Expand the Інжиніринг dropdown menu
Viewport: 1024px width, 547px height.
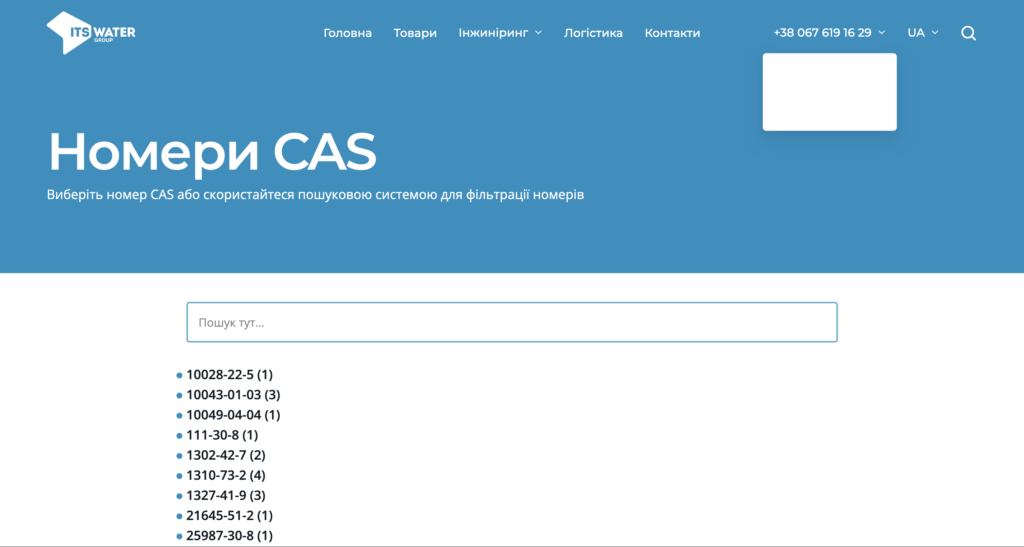pyautogui.click(x=500, y=33)
